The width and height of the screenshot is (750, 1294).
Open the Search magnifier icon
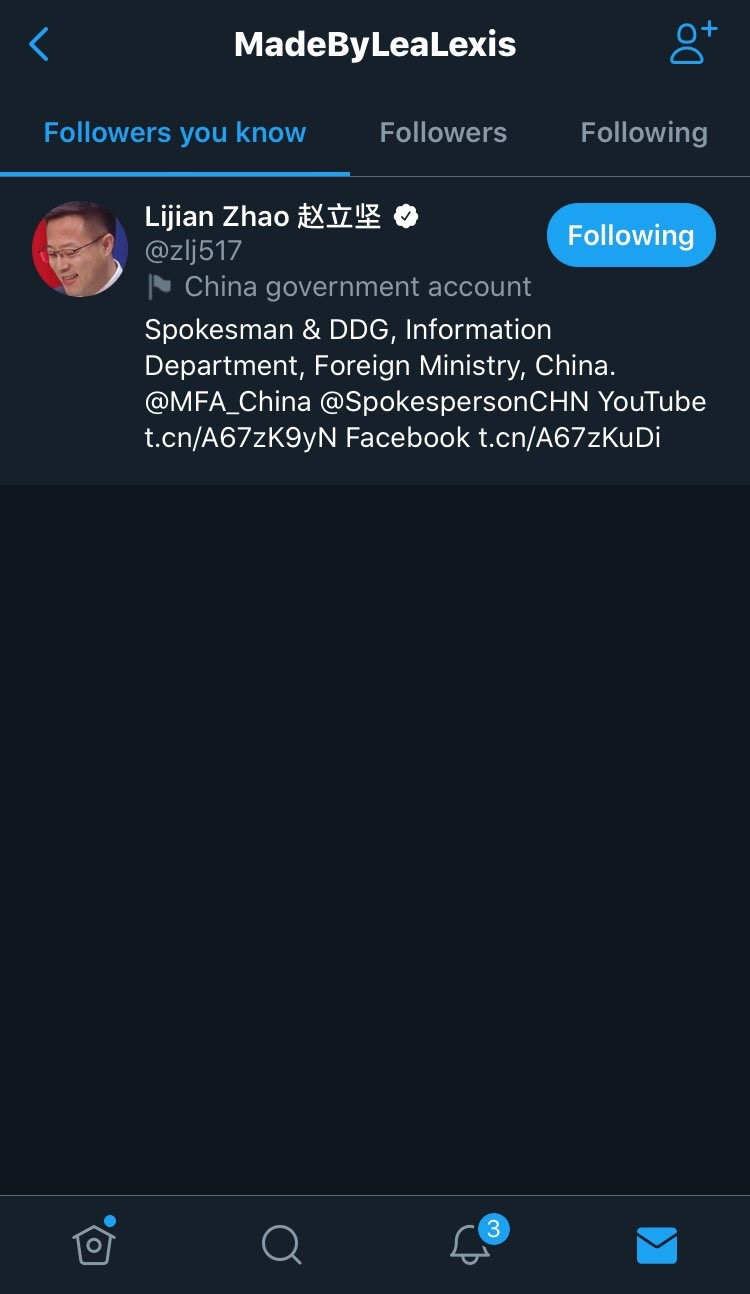coord(281,1245)
